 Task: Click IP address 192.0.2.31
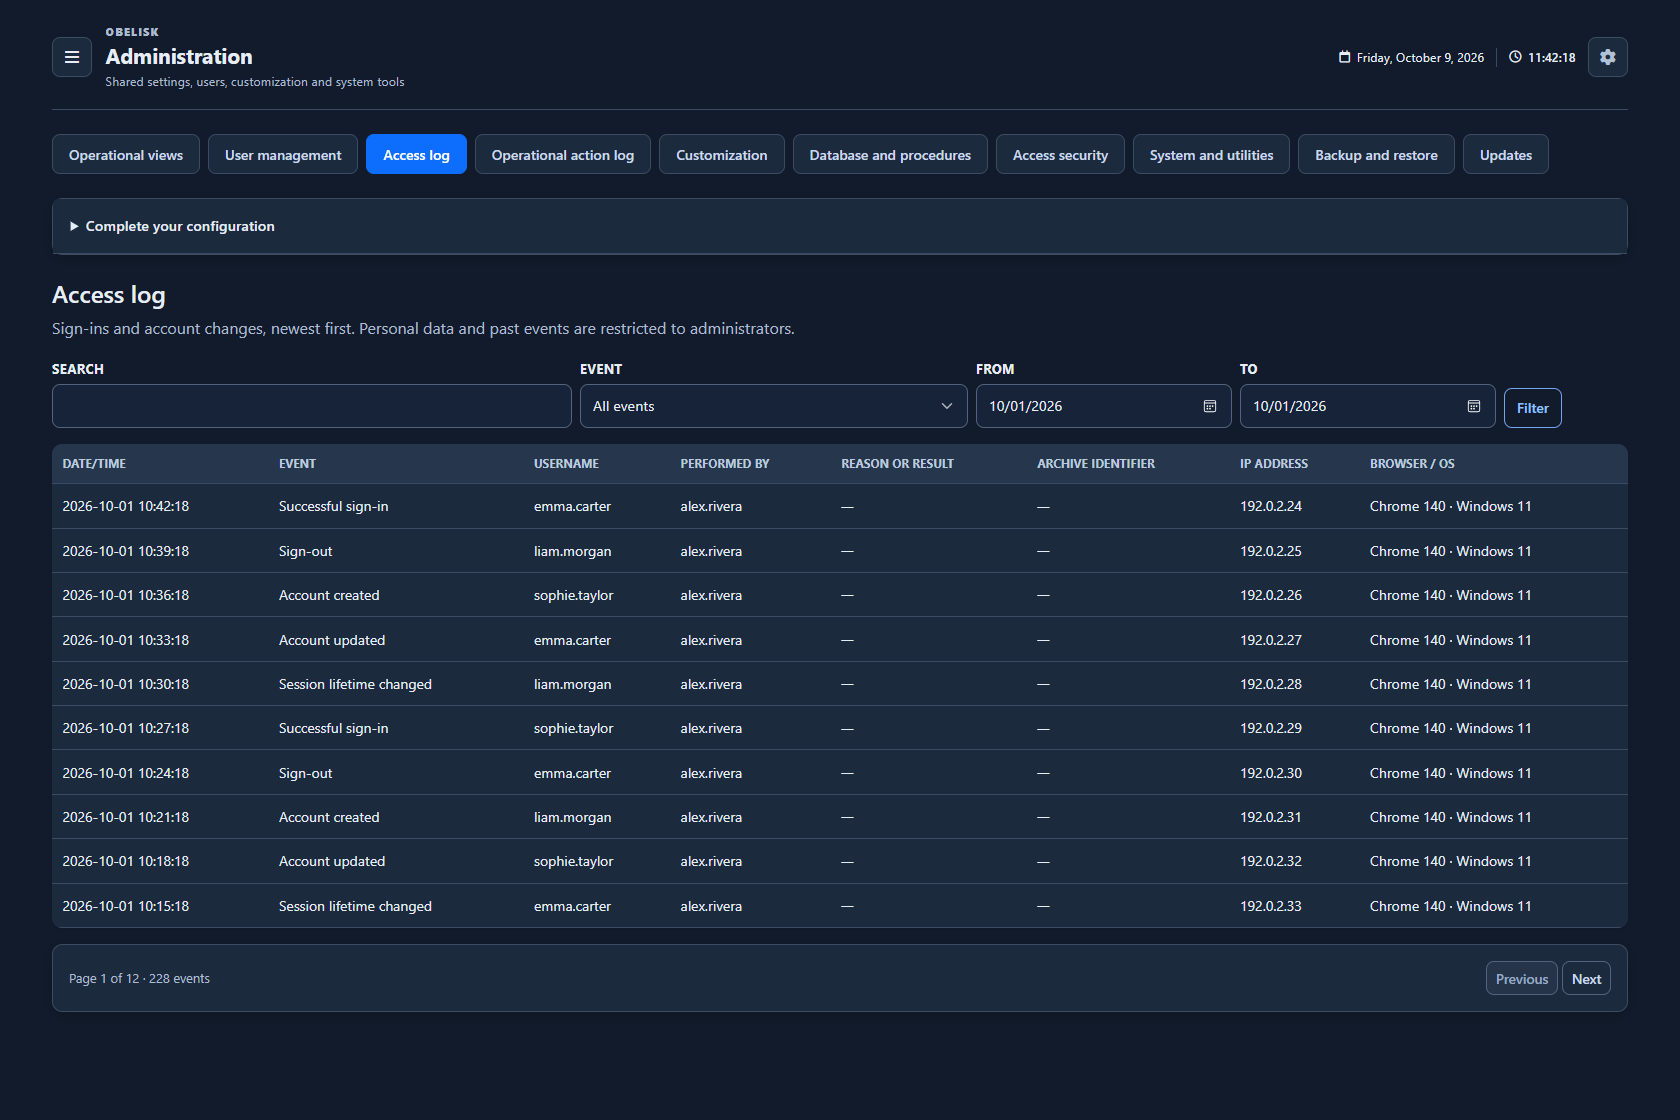(1271, 817)
